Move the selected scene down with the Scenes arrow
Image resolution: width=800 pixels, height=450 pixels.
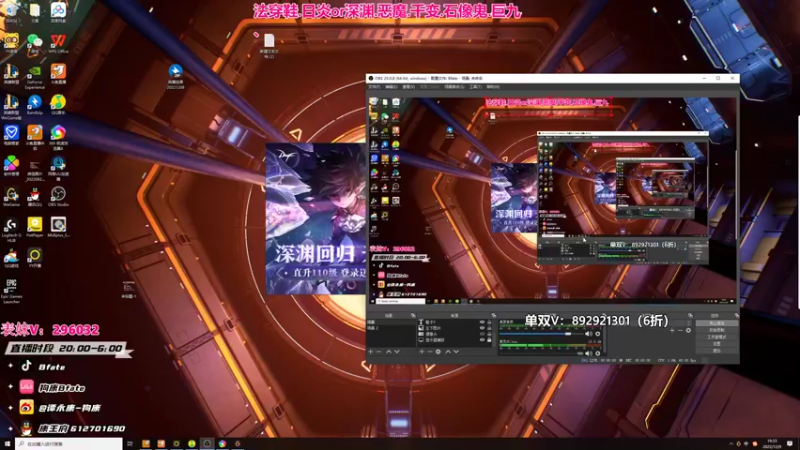396,352
